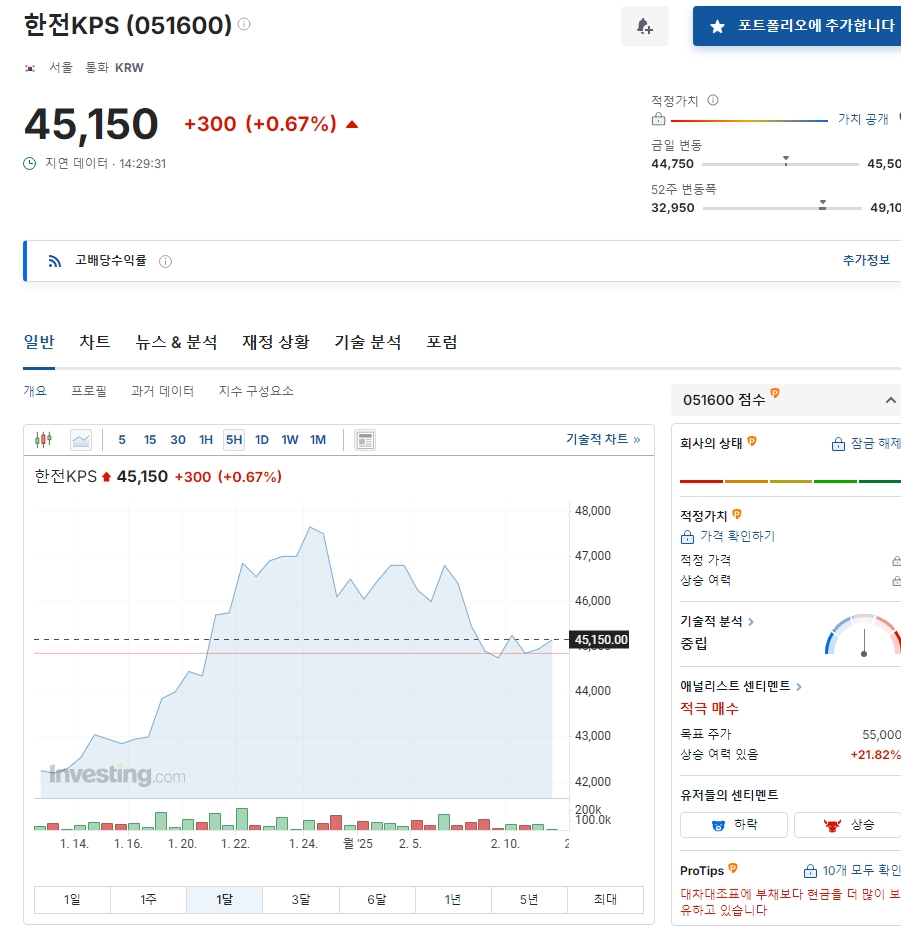Set chart interval to 1M
901x939 pixels.
point(318,440)
